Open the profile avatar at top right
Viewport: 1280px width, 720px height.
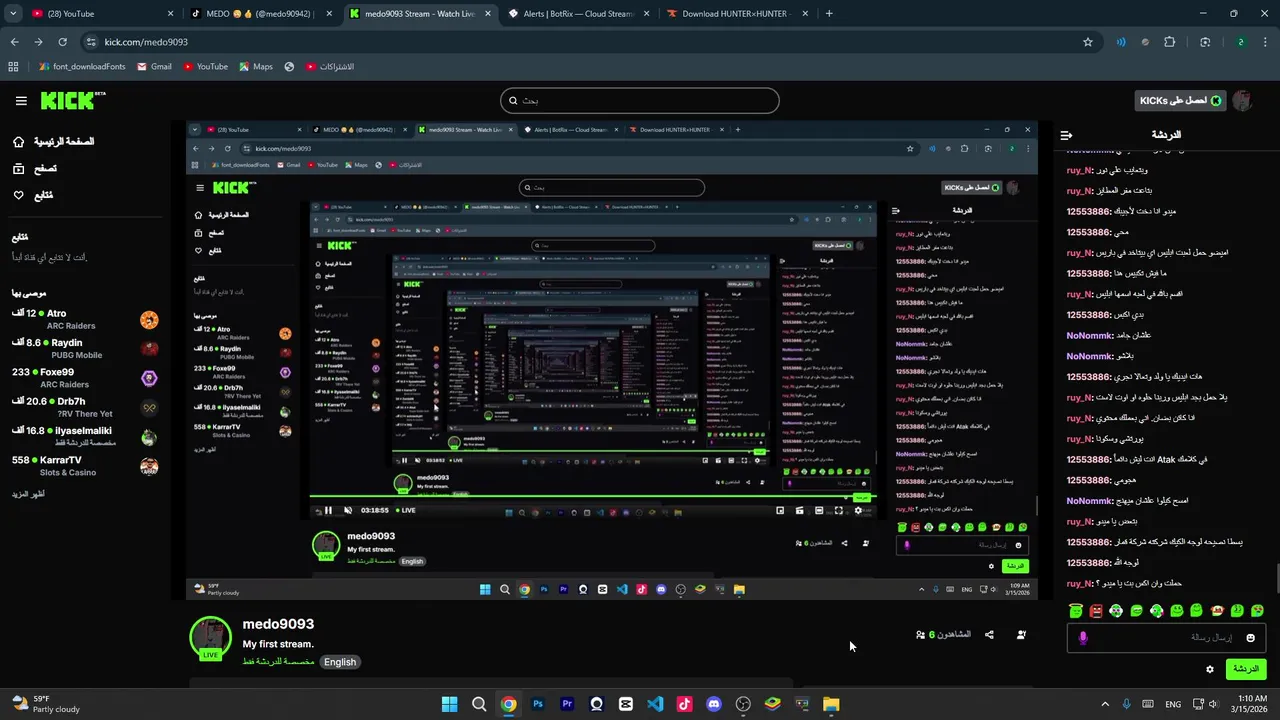coord(1242,101)
